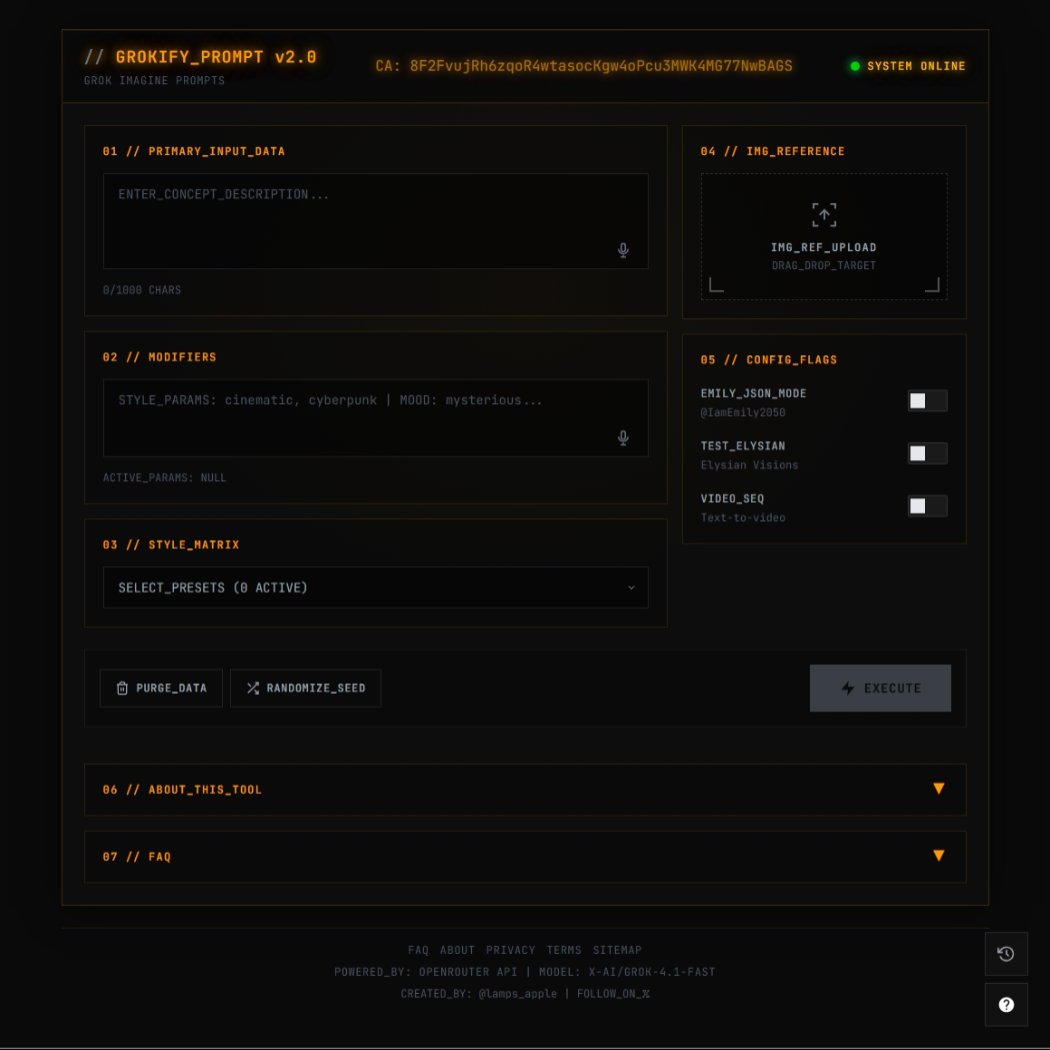Expand the 06 // ABOUT_THIS_TOOL section

click(525, 790)
